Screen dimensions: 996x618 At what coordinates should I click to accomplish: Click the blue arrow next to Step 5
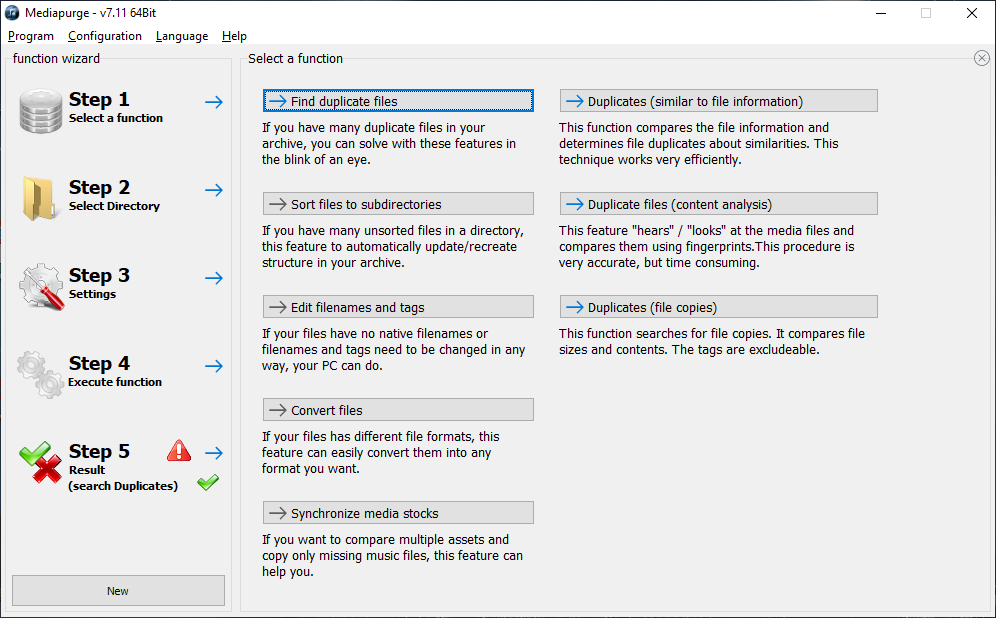coord(214,453)
